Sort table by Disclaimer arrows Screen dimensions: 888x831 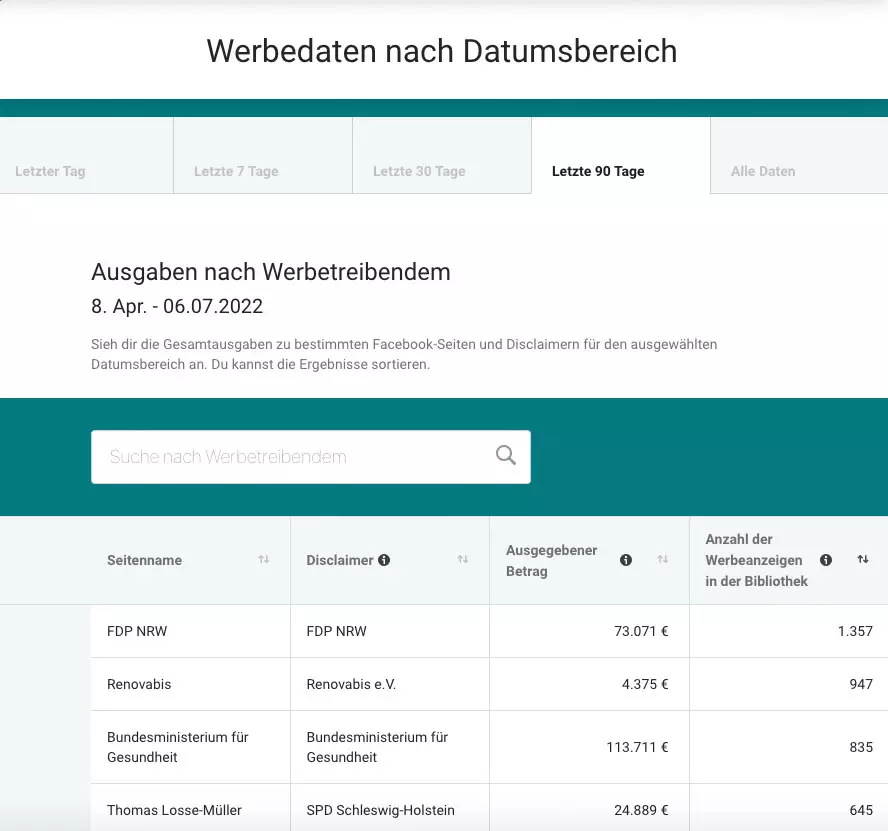(463, 560)
